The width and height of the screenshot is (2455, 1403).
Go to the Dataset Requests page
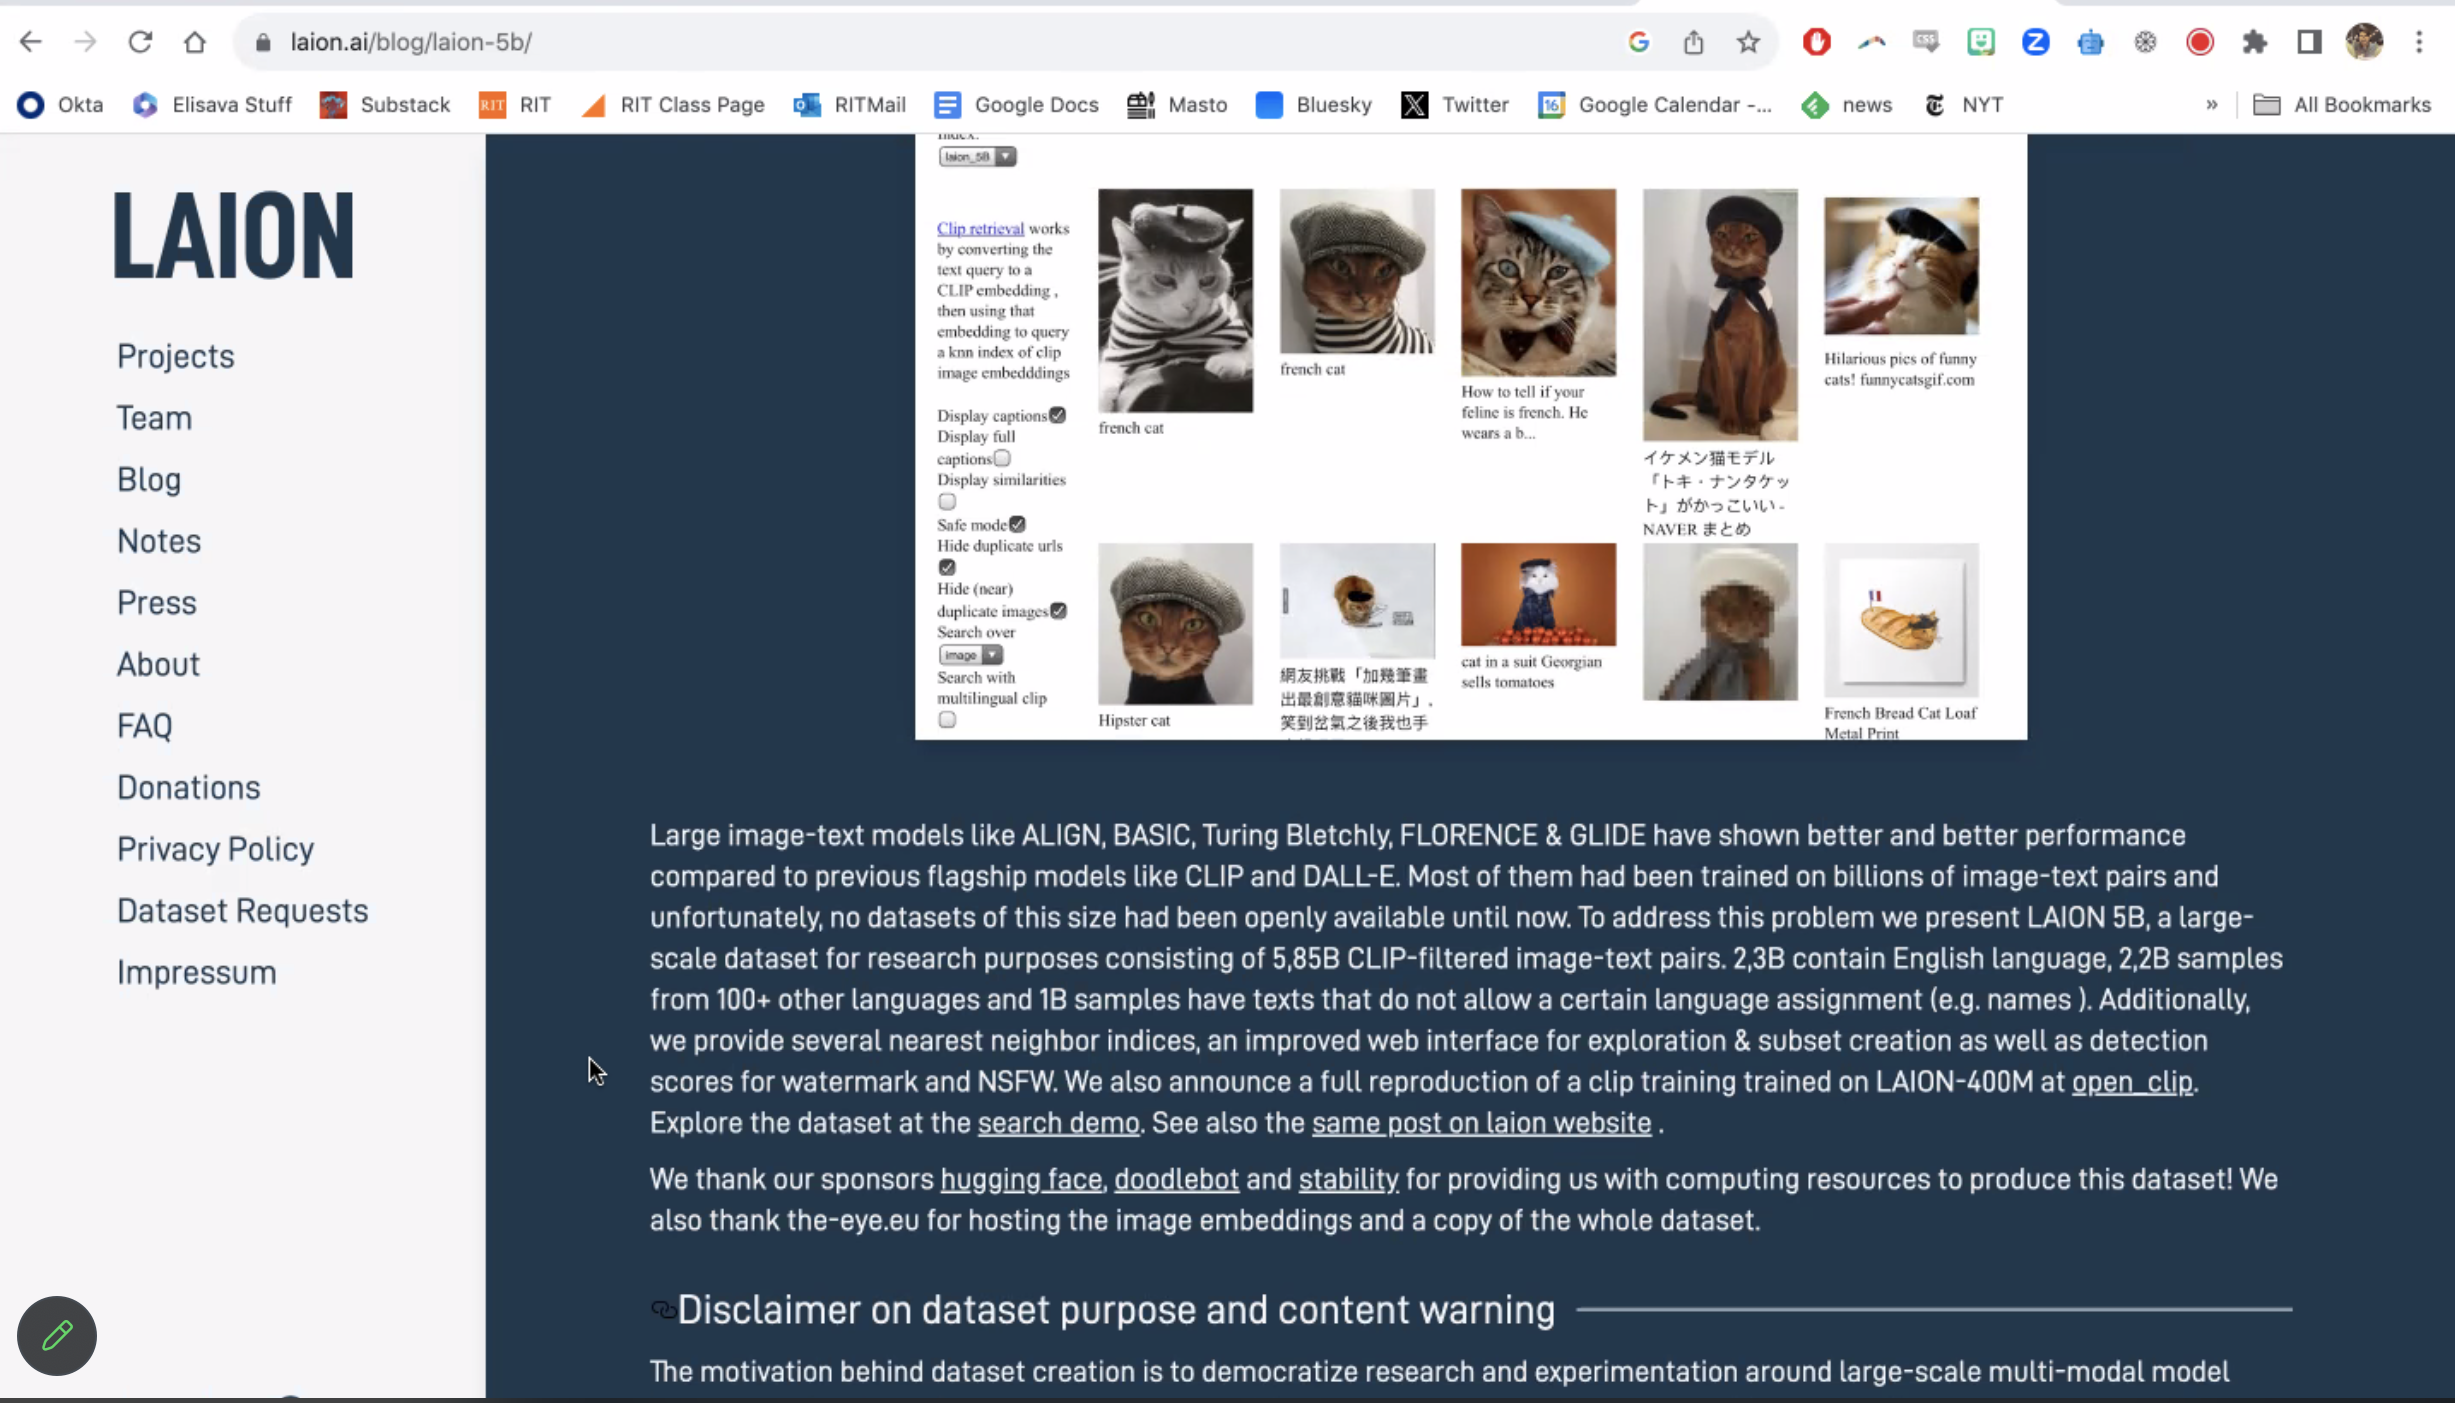(x=242, y=910)
